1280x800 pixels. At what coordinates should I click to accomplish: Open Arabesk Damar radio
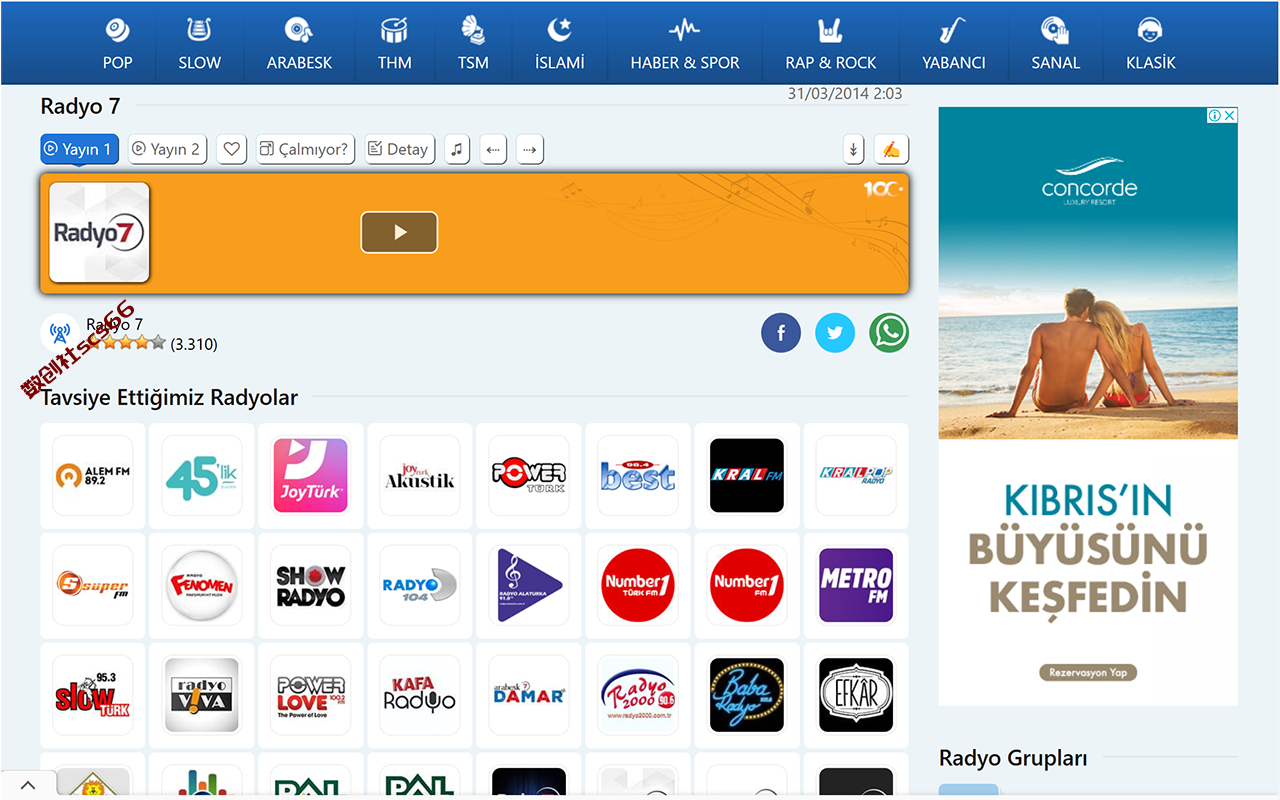(529, 695)
